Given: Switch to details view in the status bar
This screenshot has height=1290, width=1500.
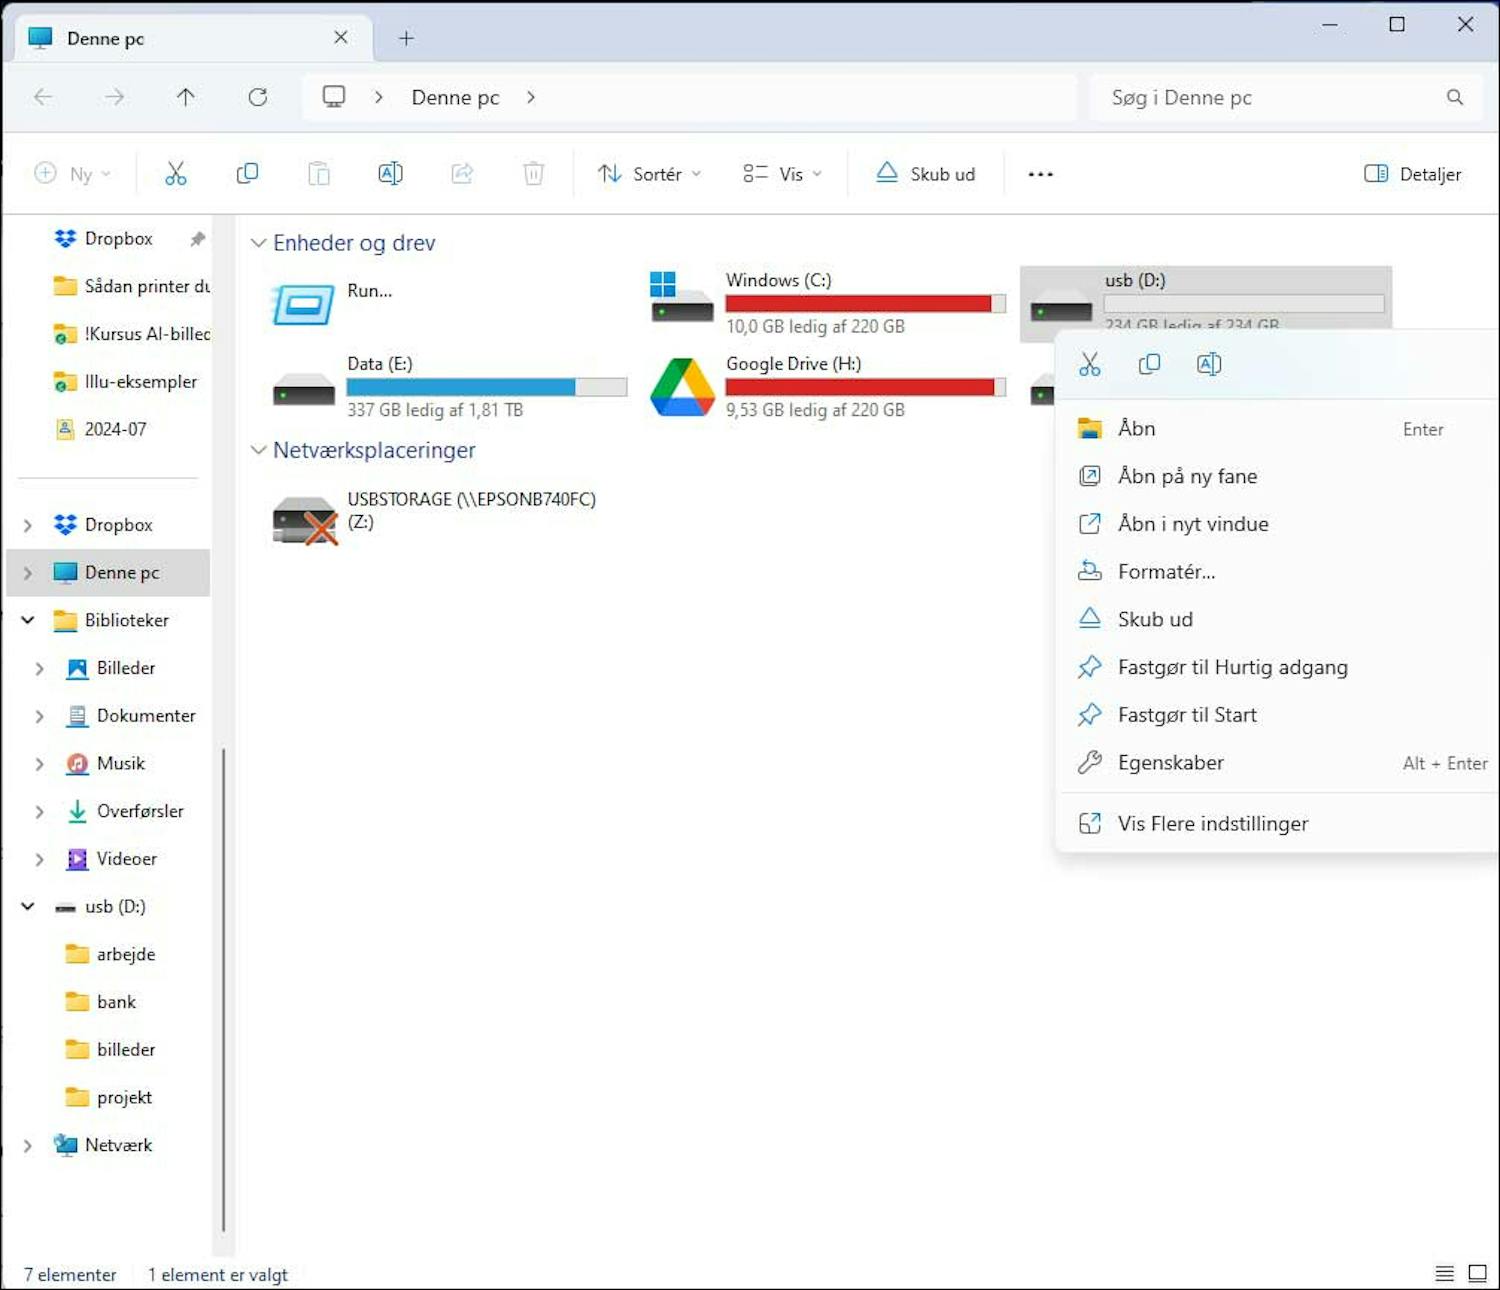Looking at the screenshot, I should (x=1444, y=1273).
